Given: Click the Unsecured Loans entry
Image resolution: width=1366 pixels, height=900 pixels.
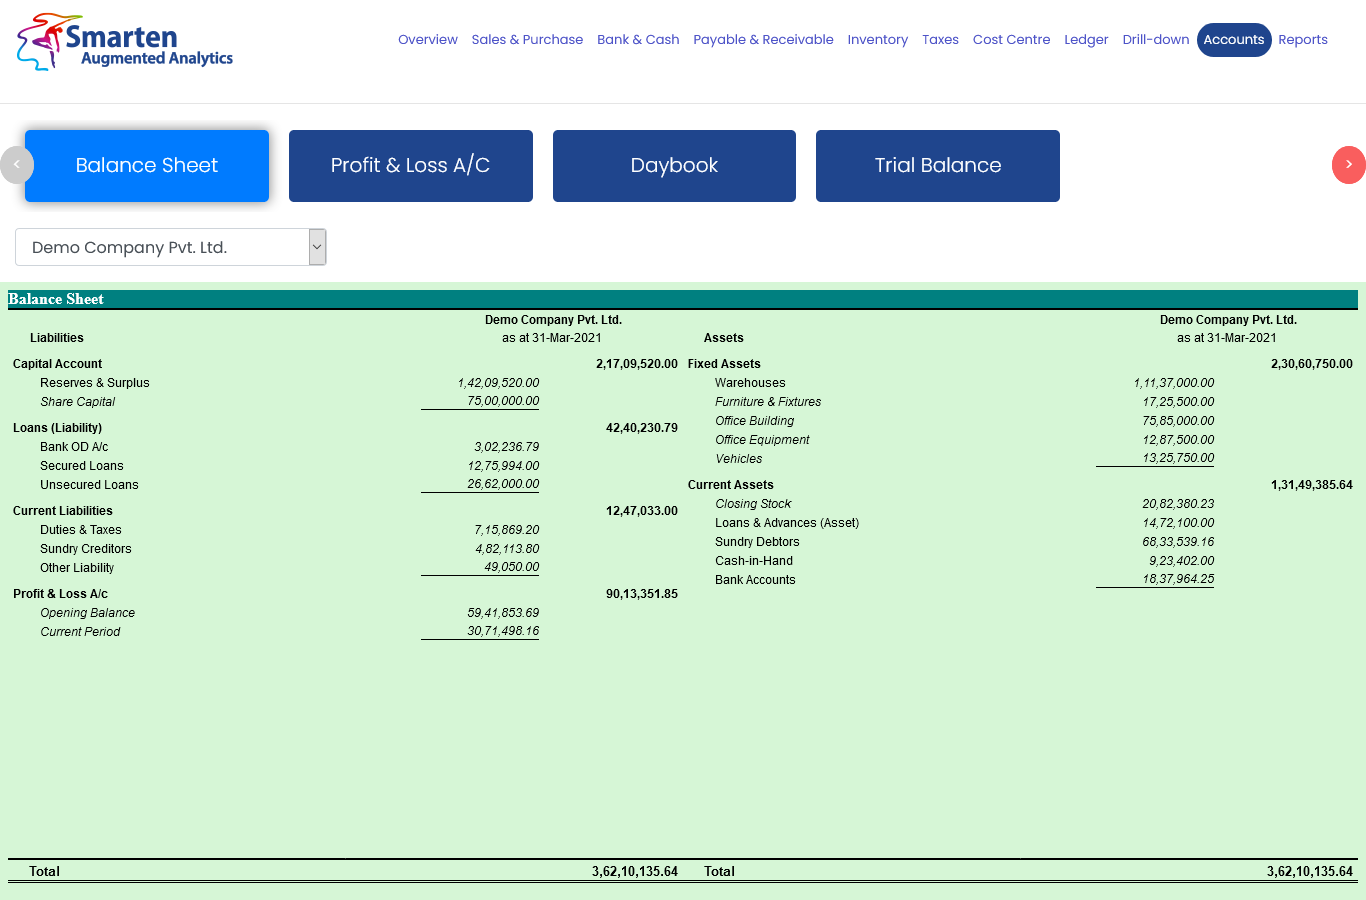Looking at the screenshot, I should tap(89, 485).
